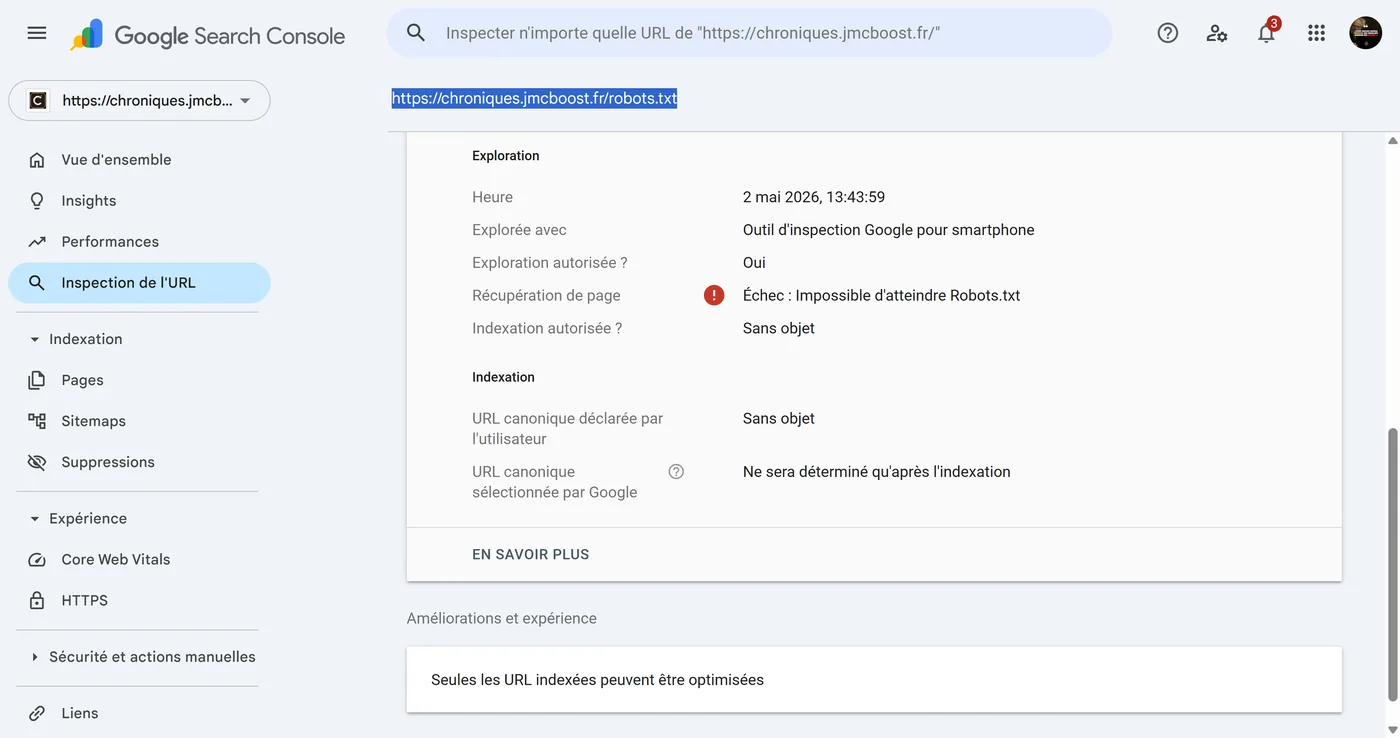
Task: Click the time '2 mai 2026, 13:43:59'
Action: [x=814, y=197]
